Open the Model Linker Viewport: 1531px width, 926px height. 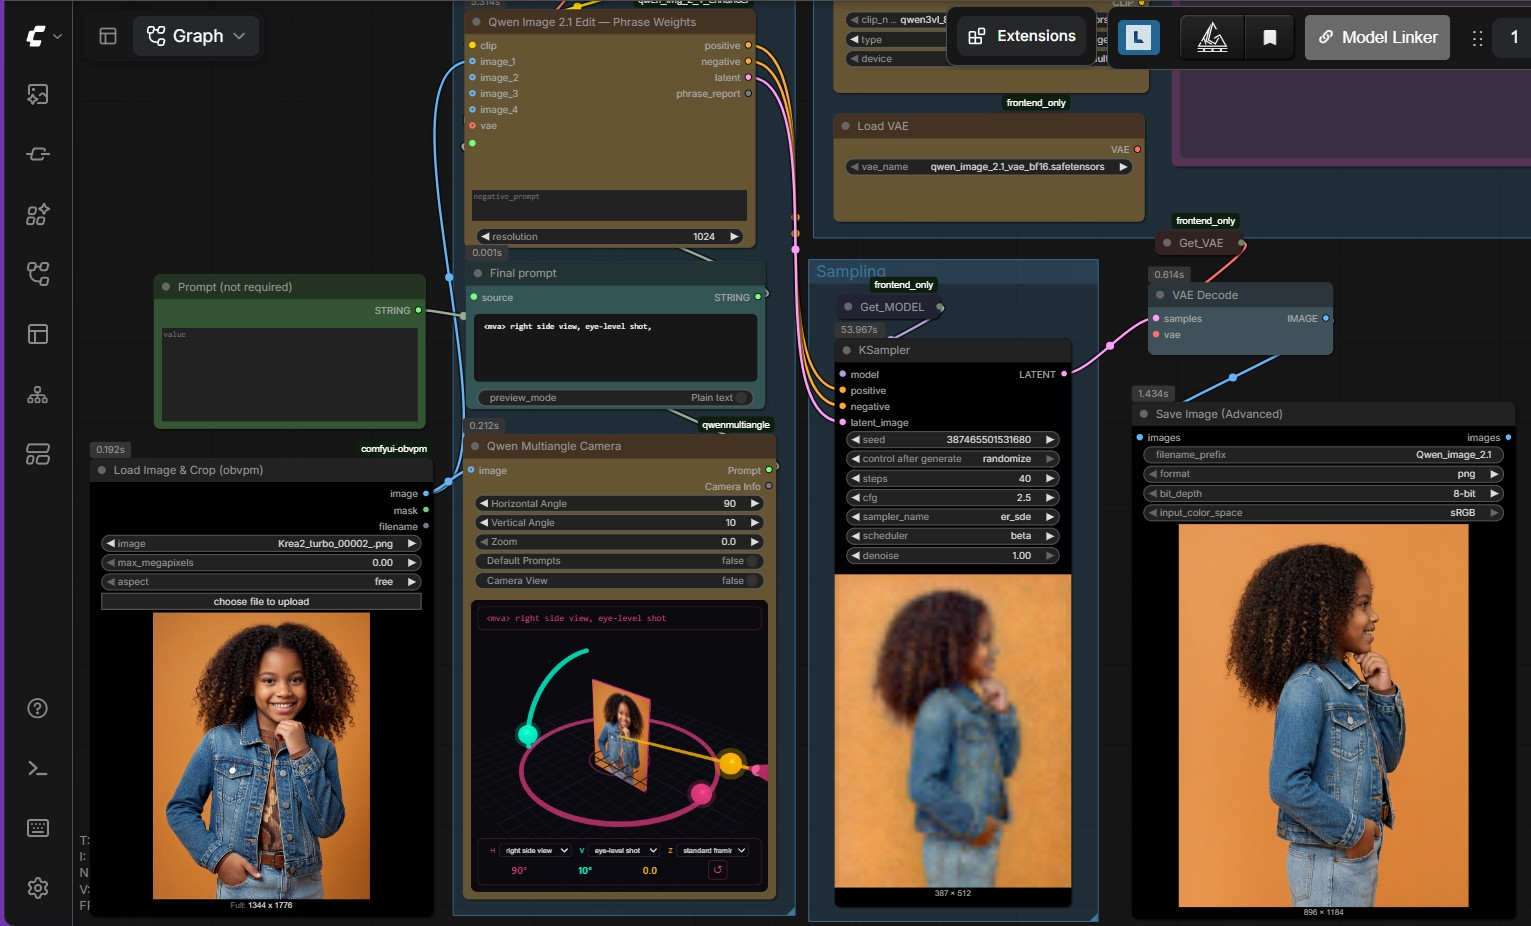pyautogui.click(x=1377, y=37)
